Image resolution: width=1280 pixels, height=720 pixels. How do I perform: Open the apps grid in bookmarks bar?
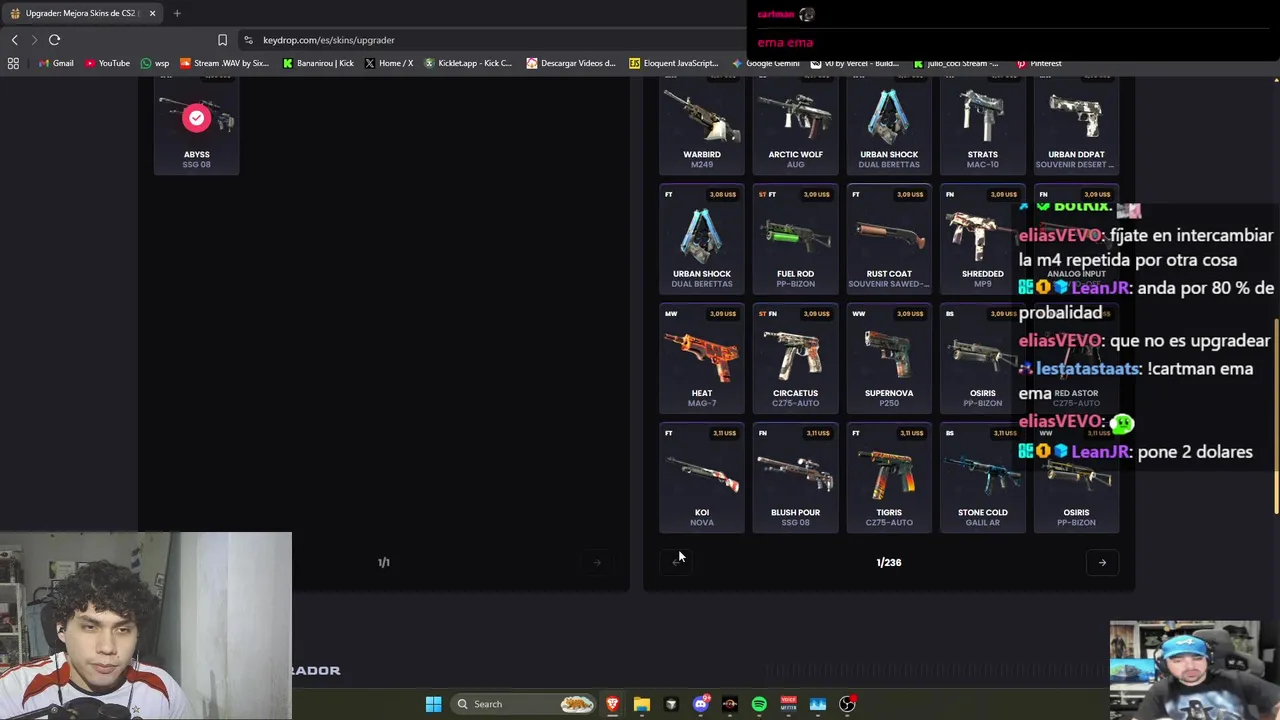coord(13,63)
